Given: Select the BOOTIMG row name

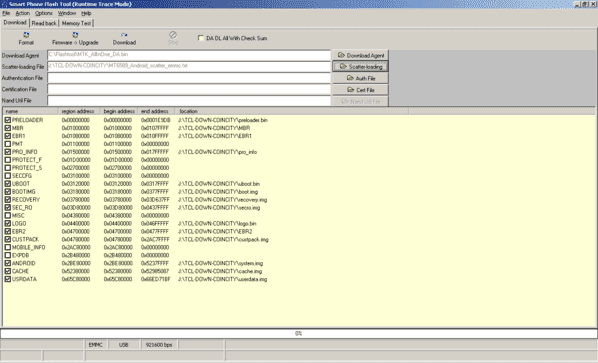Looking at the screenshot, I should (24, 191).
